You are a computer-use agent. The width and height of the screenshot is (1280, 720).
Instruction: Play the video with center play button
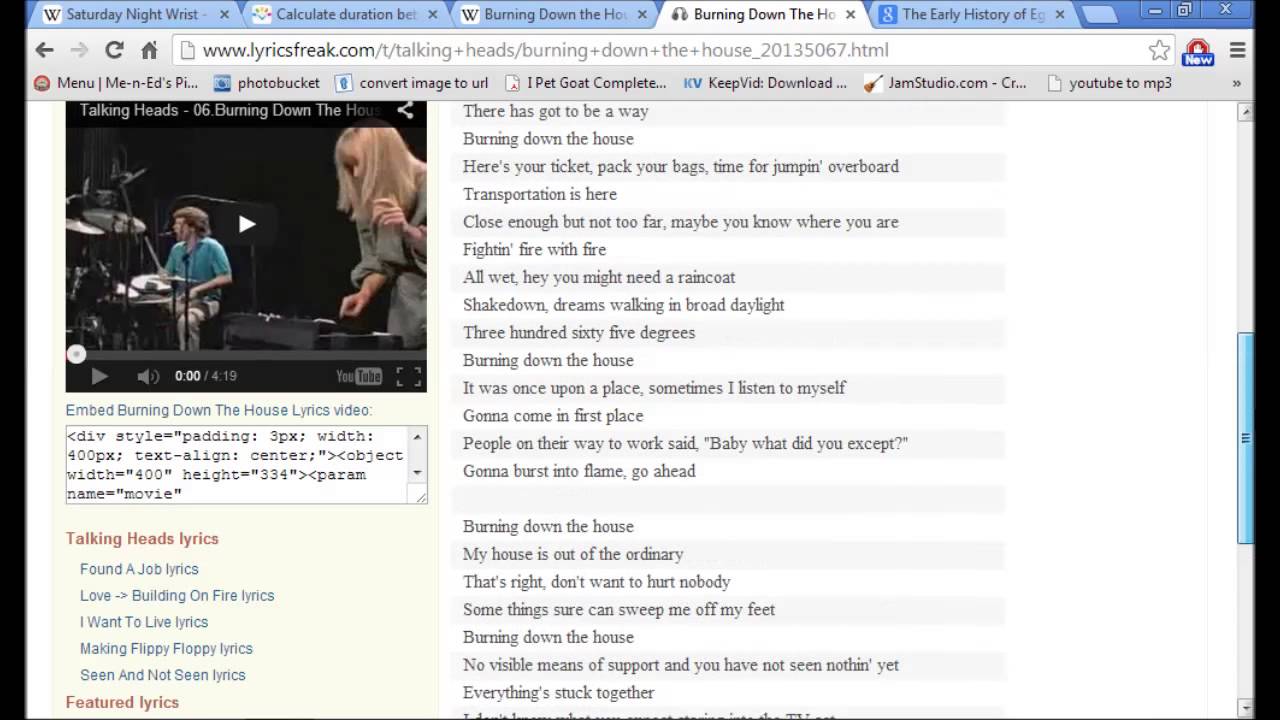[246, 224]
